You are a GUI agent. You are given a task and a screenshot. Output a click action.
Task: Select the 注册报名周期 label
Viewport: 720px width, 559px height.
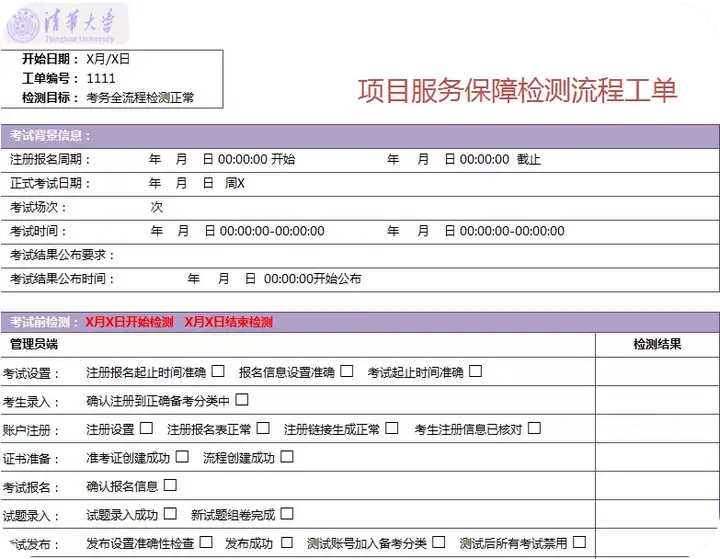pos(51,160)
